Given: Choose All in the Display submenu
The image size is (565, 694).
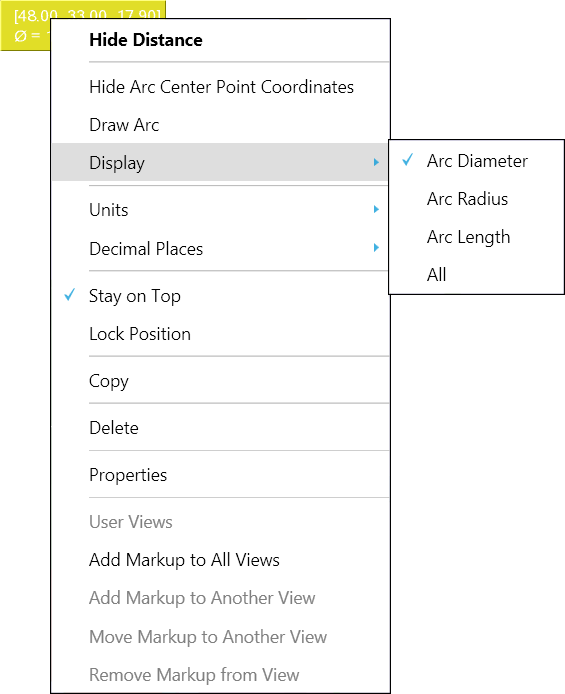Looking at the screenshot, I should pyautogui.click(x=476, y=274).
